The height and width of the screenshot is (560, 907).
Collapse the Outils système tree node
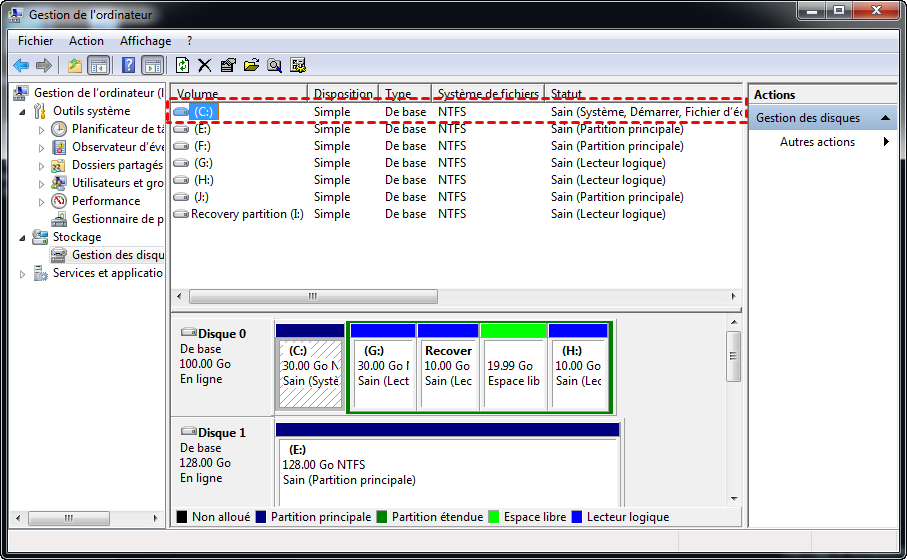[x=23, y=111]
